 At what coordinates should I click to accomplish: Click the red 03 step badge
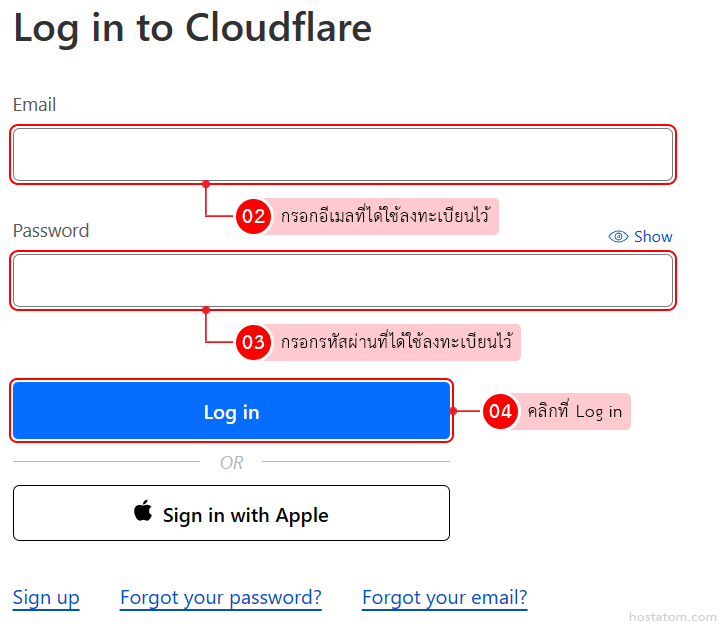click(254, 342)
